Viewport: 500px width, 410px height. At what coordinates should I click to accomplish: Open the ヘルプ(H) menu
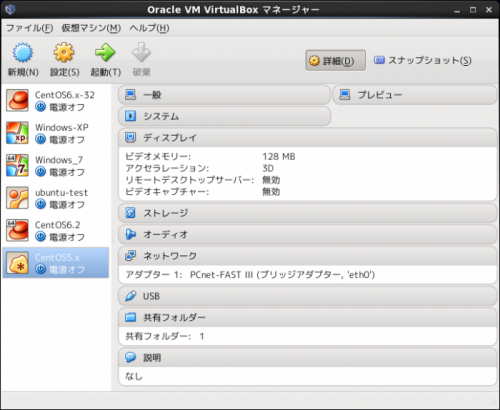149,28
